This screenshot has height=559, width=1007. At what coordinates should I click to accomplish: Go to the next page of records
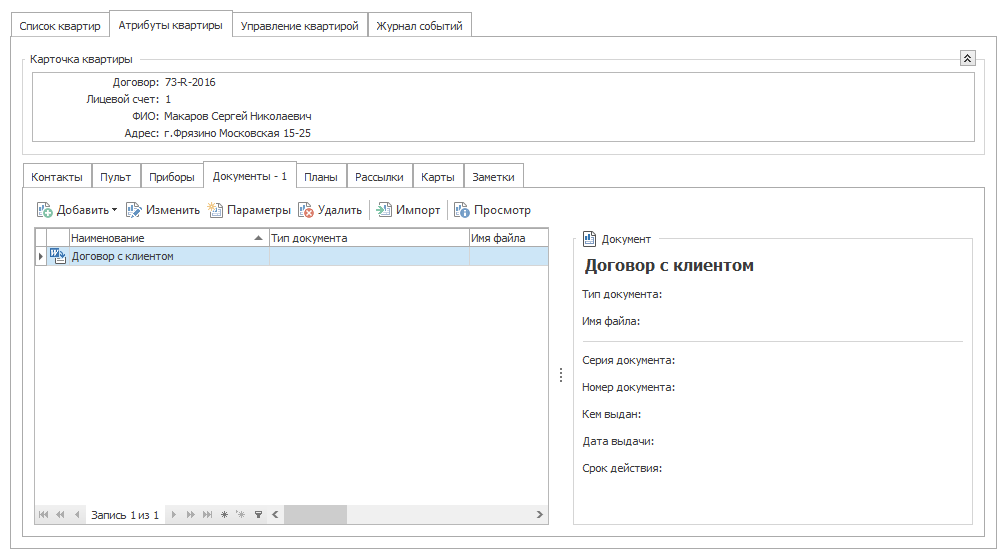[191, 515]
